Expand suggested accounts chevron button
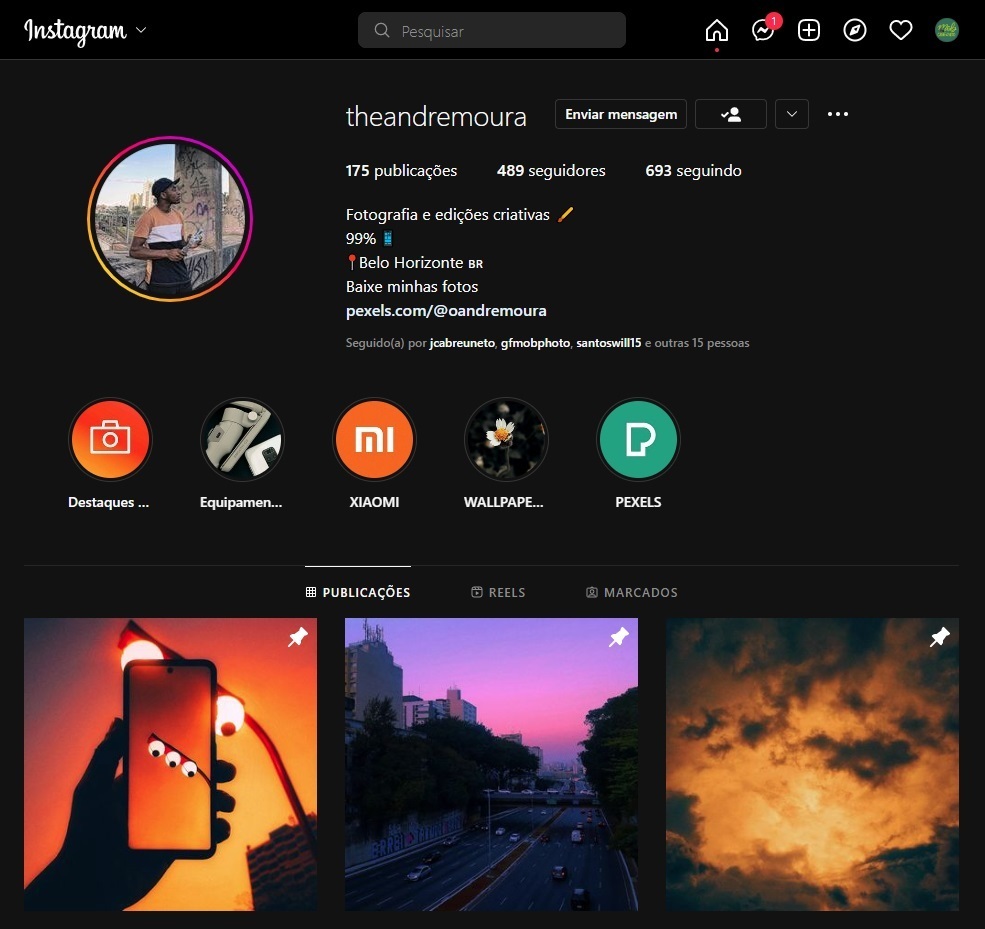Viewport: 985px width, 929px height. pyautogui.click(x=792, y=114)
